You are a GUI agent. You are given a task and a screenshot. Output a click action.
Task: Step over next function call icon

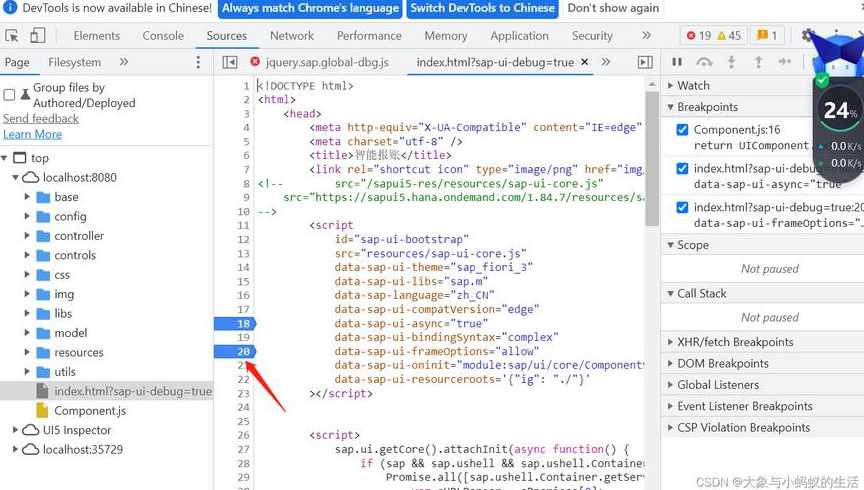click(704, 62)
